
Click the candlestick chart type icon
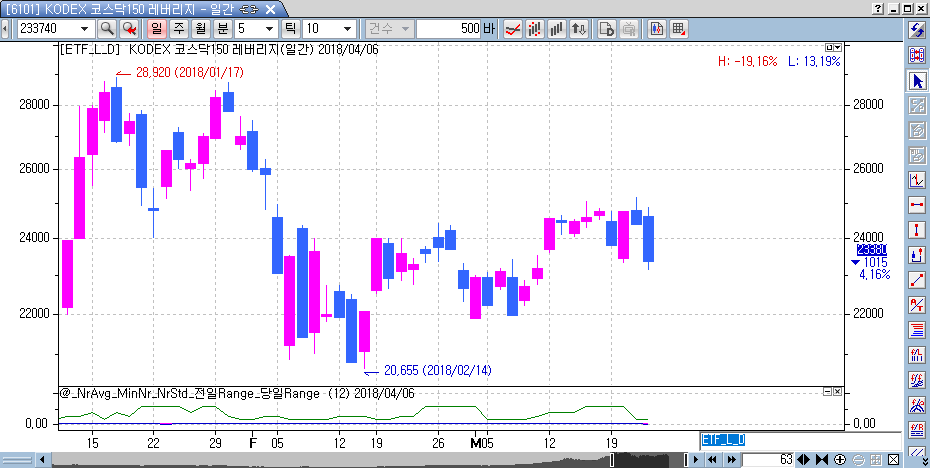click(535, 28)
